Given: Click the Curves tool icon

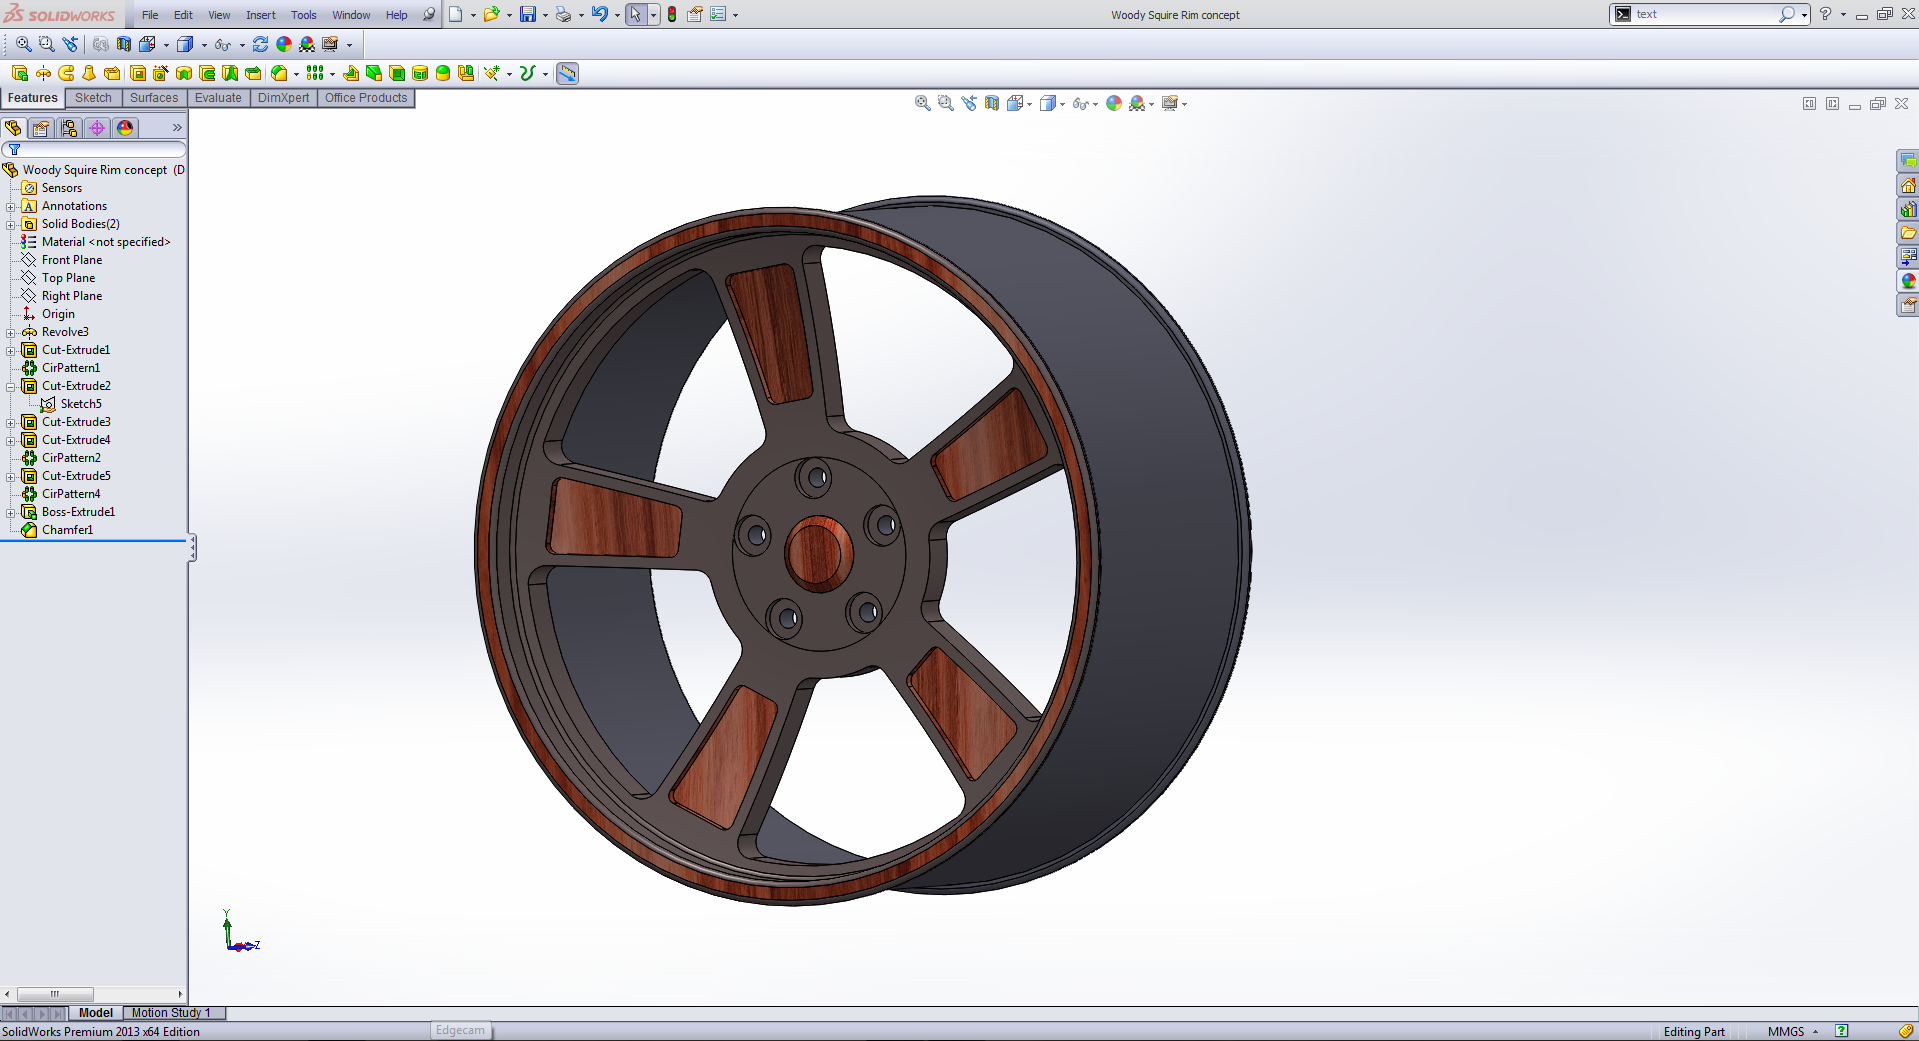Looking at the screenshot, I should pos(527,73).
